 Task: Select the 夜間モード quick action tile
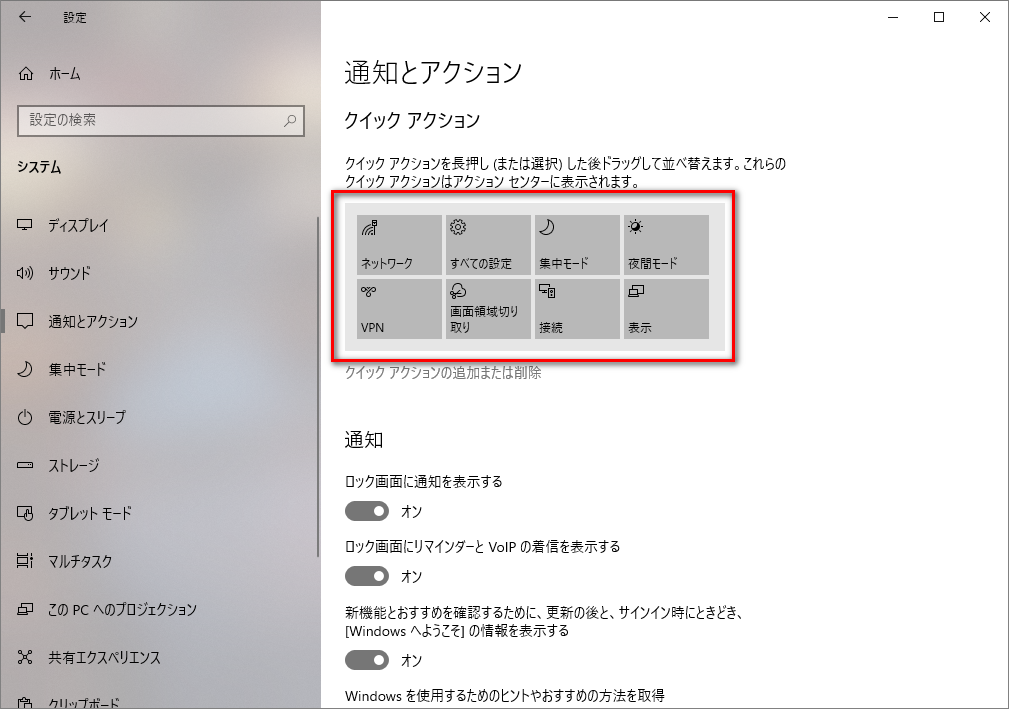[x=666, y=245]
